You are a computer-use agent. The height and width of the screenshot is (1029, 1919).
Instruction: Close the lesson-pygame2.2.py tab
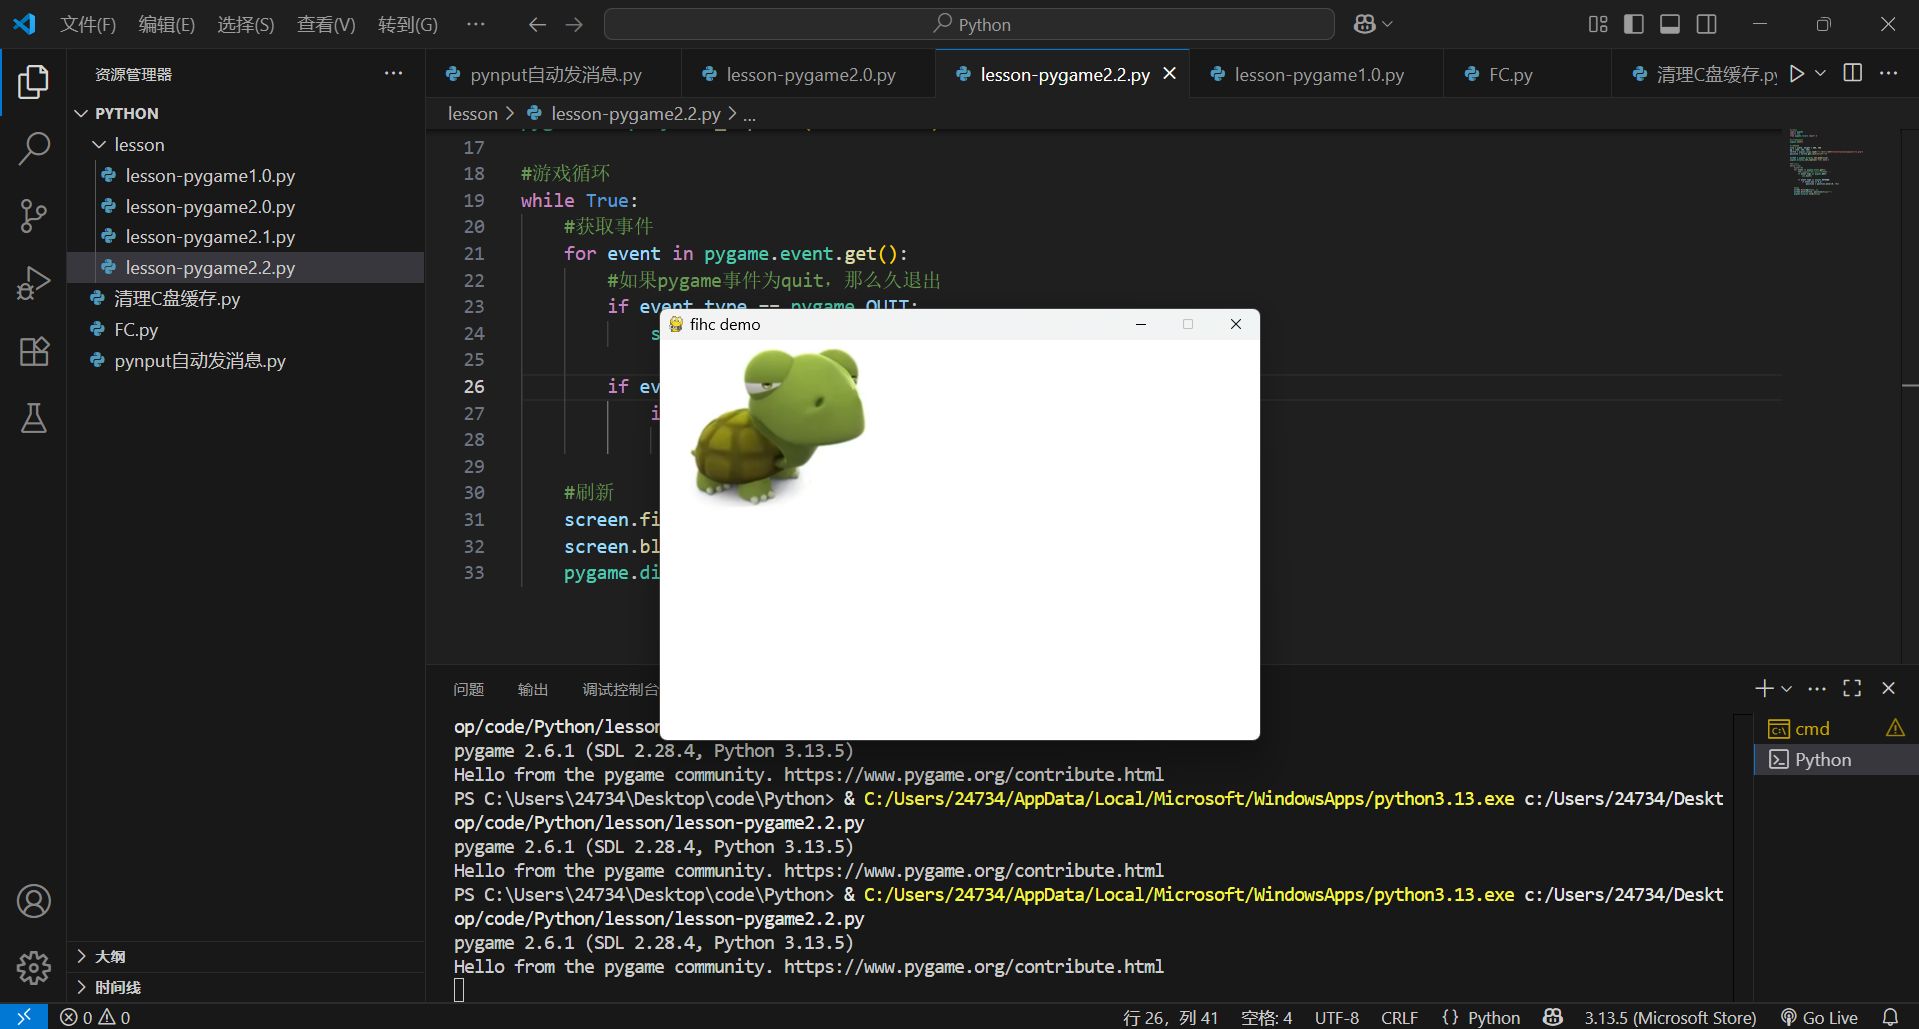click(1169, 74)
